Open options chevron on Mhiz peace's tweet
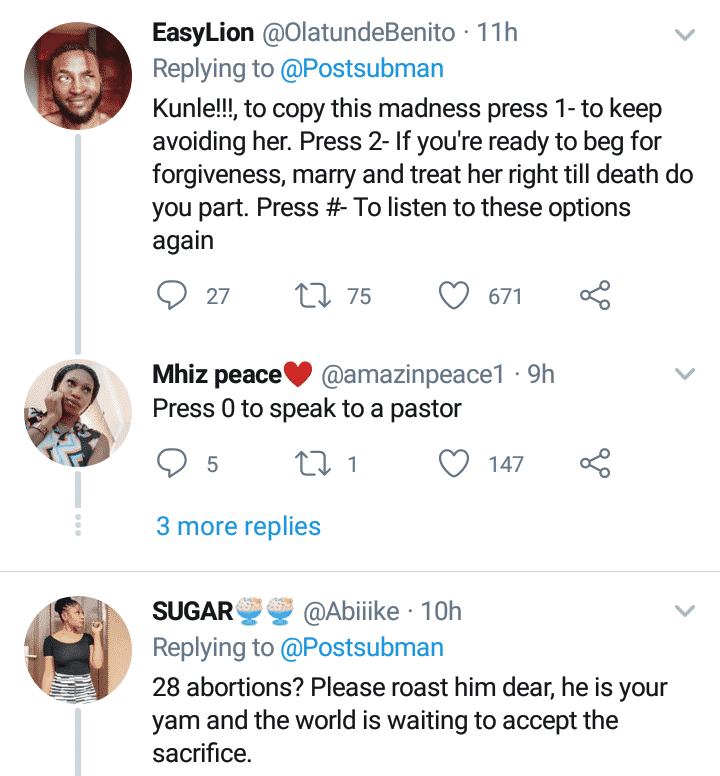The height and width of the screenshot is (776, 720). 685,375
